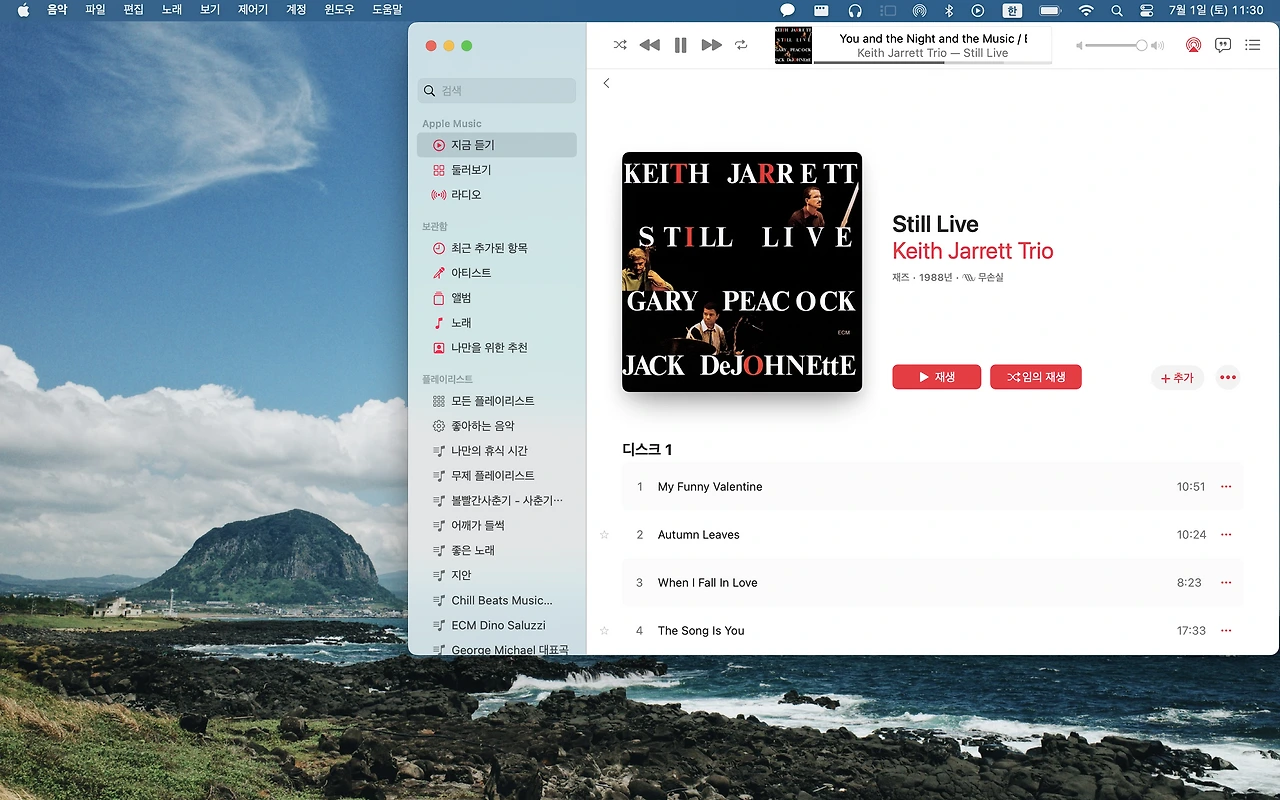Favorite The Song Is You with its star
Image resolution: width=1280 pixels, height=800 pixels.
[x=604, y=631]
